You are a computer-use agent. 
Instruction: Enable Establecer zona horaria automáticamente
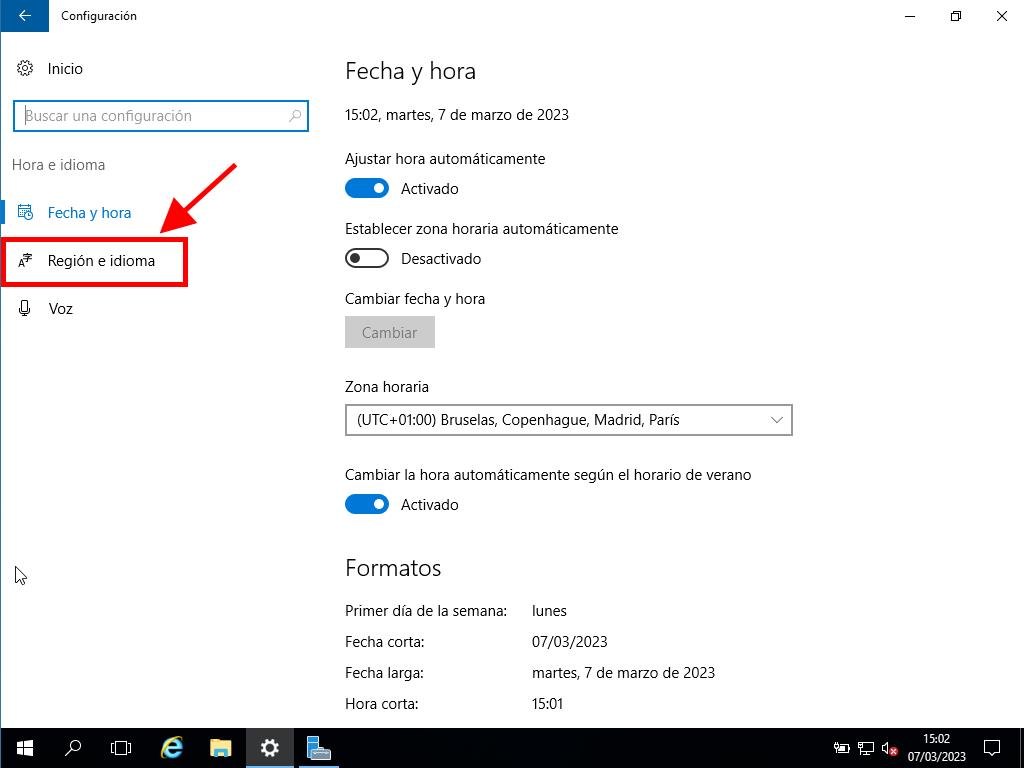point(366,259)
